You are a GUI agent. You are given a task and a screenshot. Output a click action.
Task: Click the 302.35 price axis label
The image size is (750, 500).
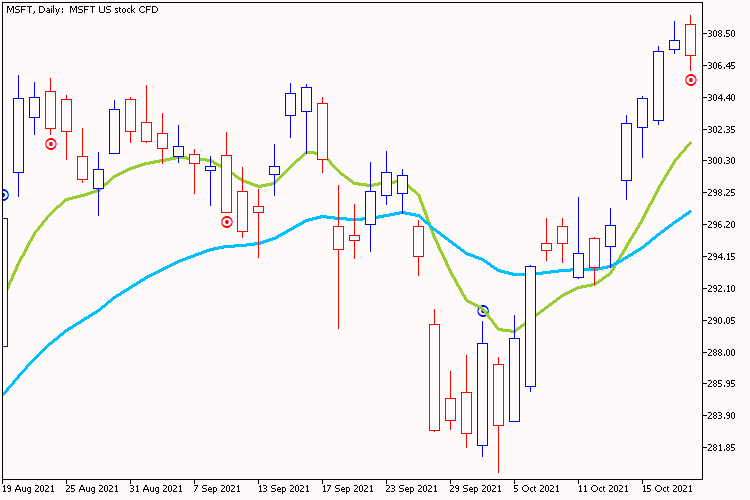pos(721,130)
